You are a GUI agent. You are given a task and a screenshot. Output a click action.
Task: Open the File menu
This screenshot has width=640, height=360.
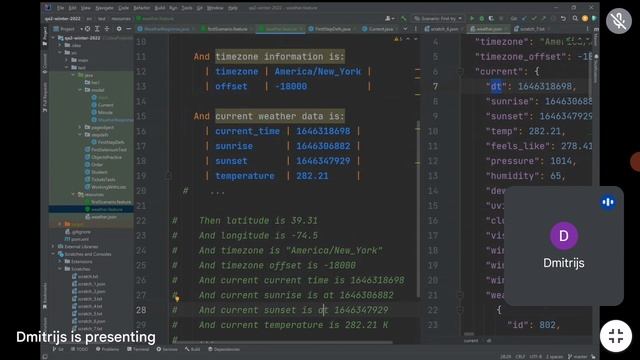tap(60, 8)
